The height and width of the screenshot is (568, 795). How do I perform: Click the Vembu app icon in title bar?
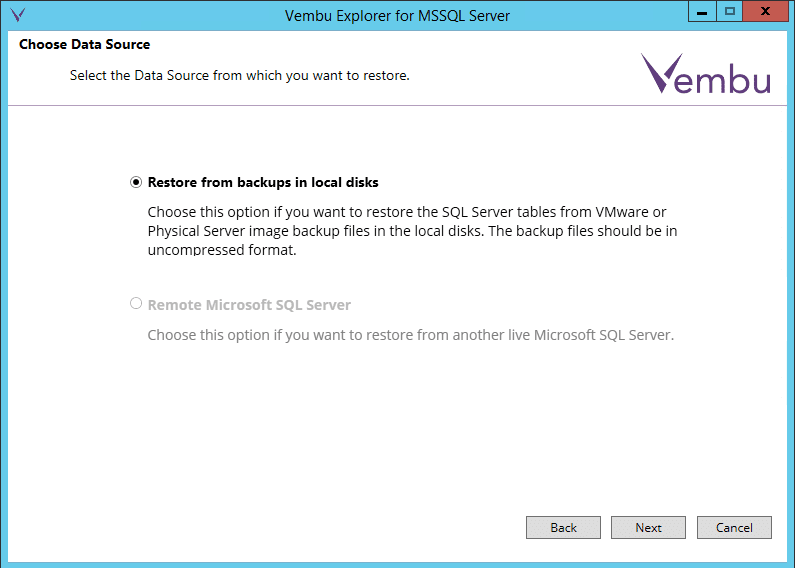tap(16, 16)
